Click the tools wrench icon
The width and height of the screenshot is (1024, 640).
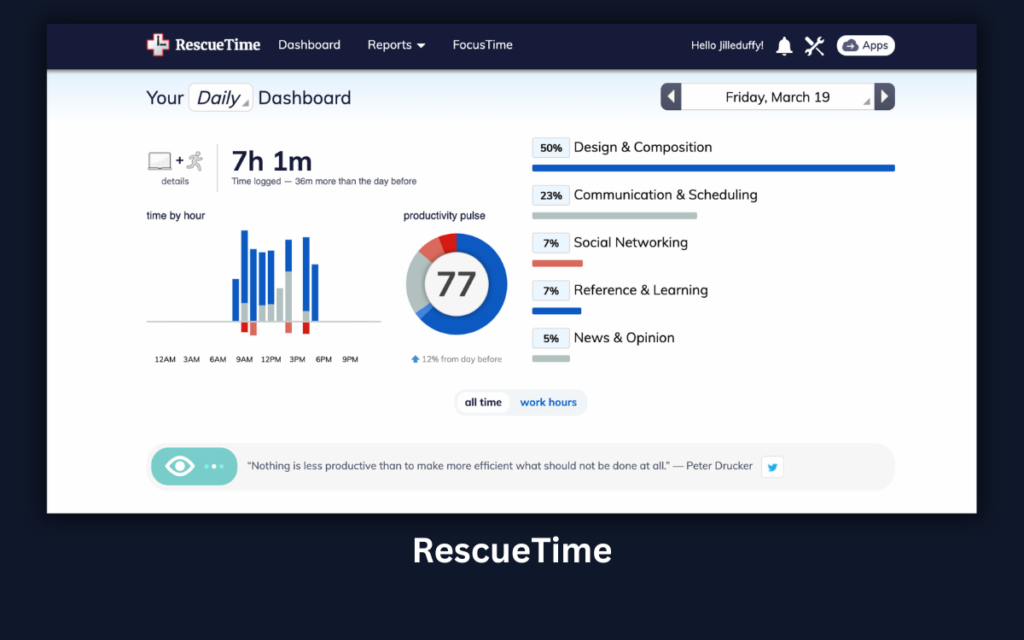[x=814, y=45]
